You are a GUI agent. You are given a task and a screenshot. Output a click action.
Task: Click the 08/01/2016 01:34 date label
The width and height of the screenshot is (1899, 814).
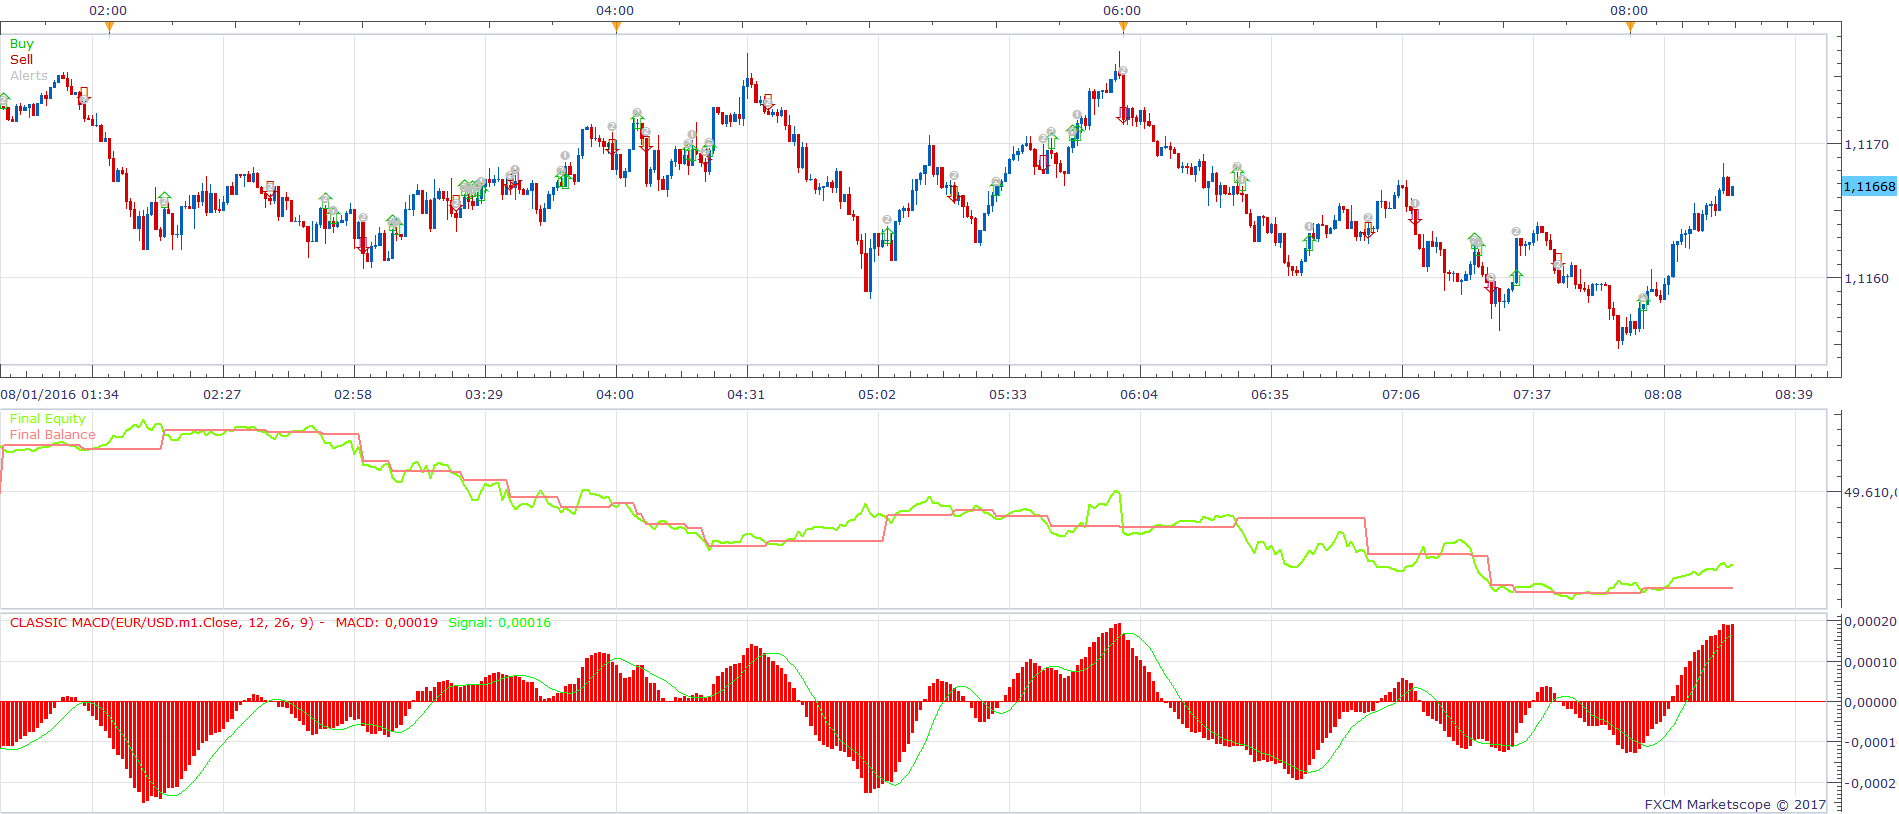tap(59, 394)
